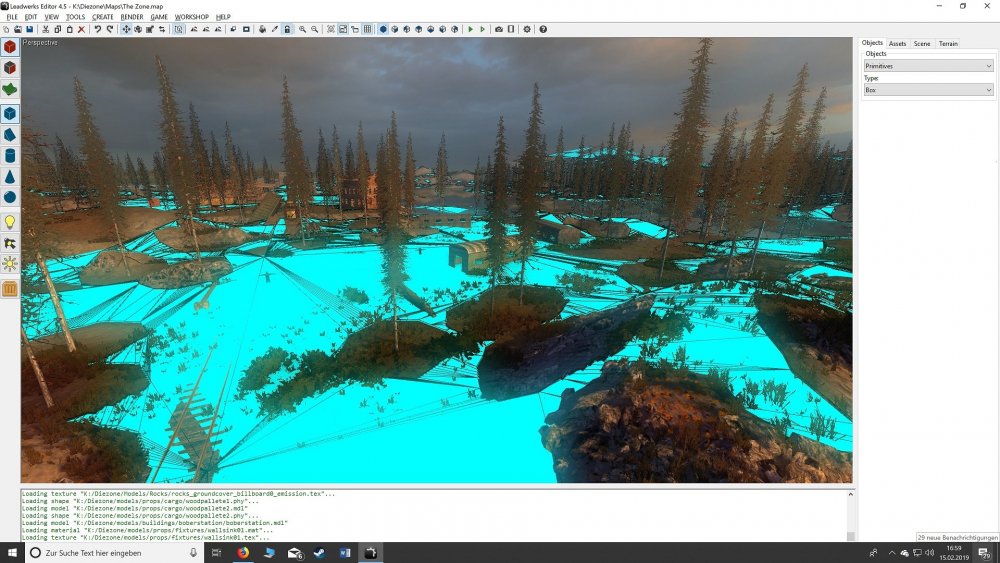This screenshot has height=563, width=1000.
Task: Save the map with the floppy icon
Action: (x=29, y=29)
